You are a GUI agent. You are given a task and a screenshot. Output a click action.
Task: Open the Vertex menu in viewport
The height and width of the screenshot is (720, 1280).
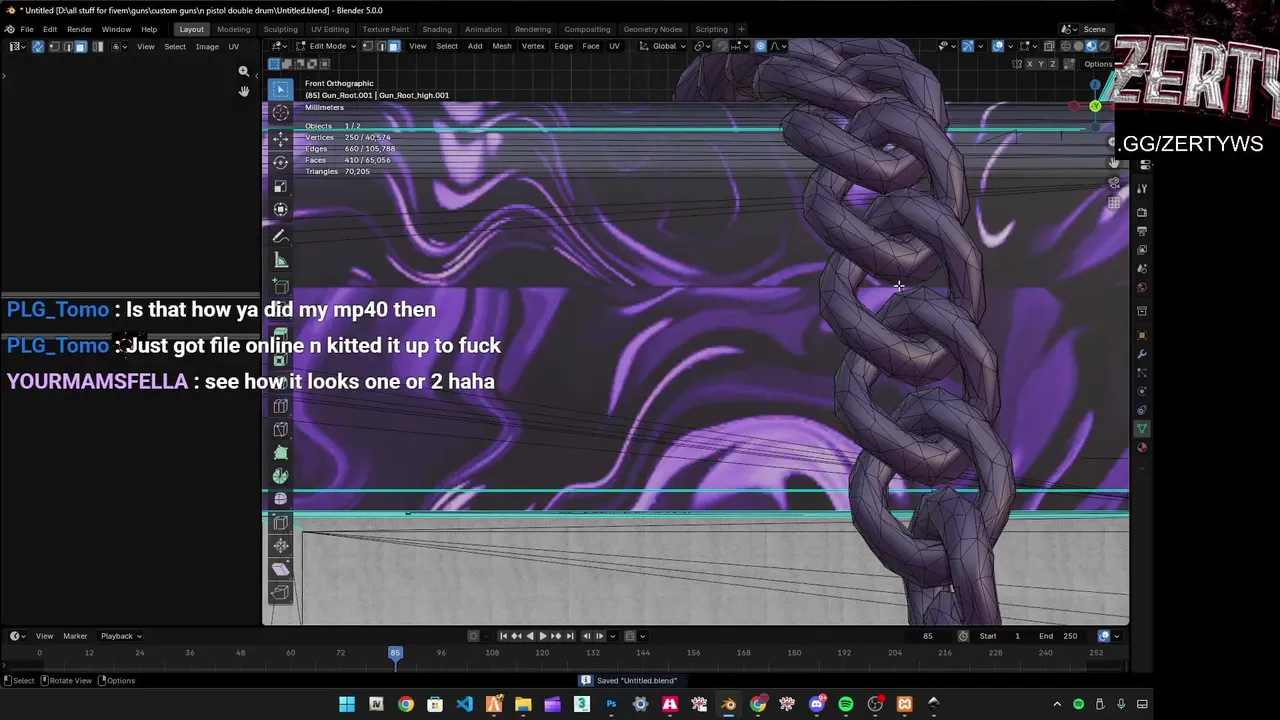(x=533, y=46)
